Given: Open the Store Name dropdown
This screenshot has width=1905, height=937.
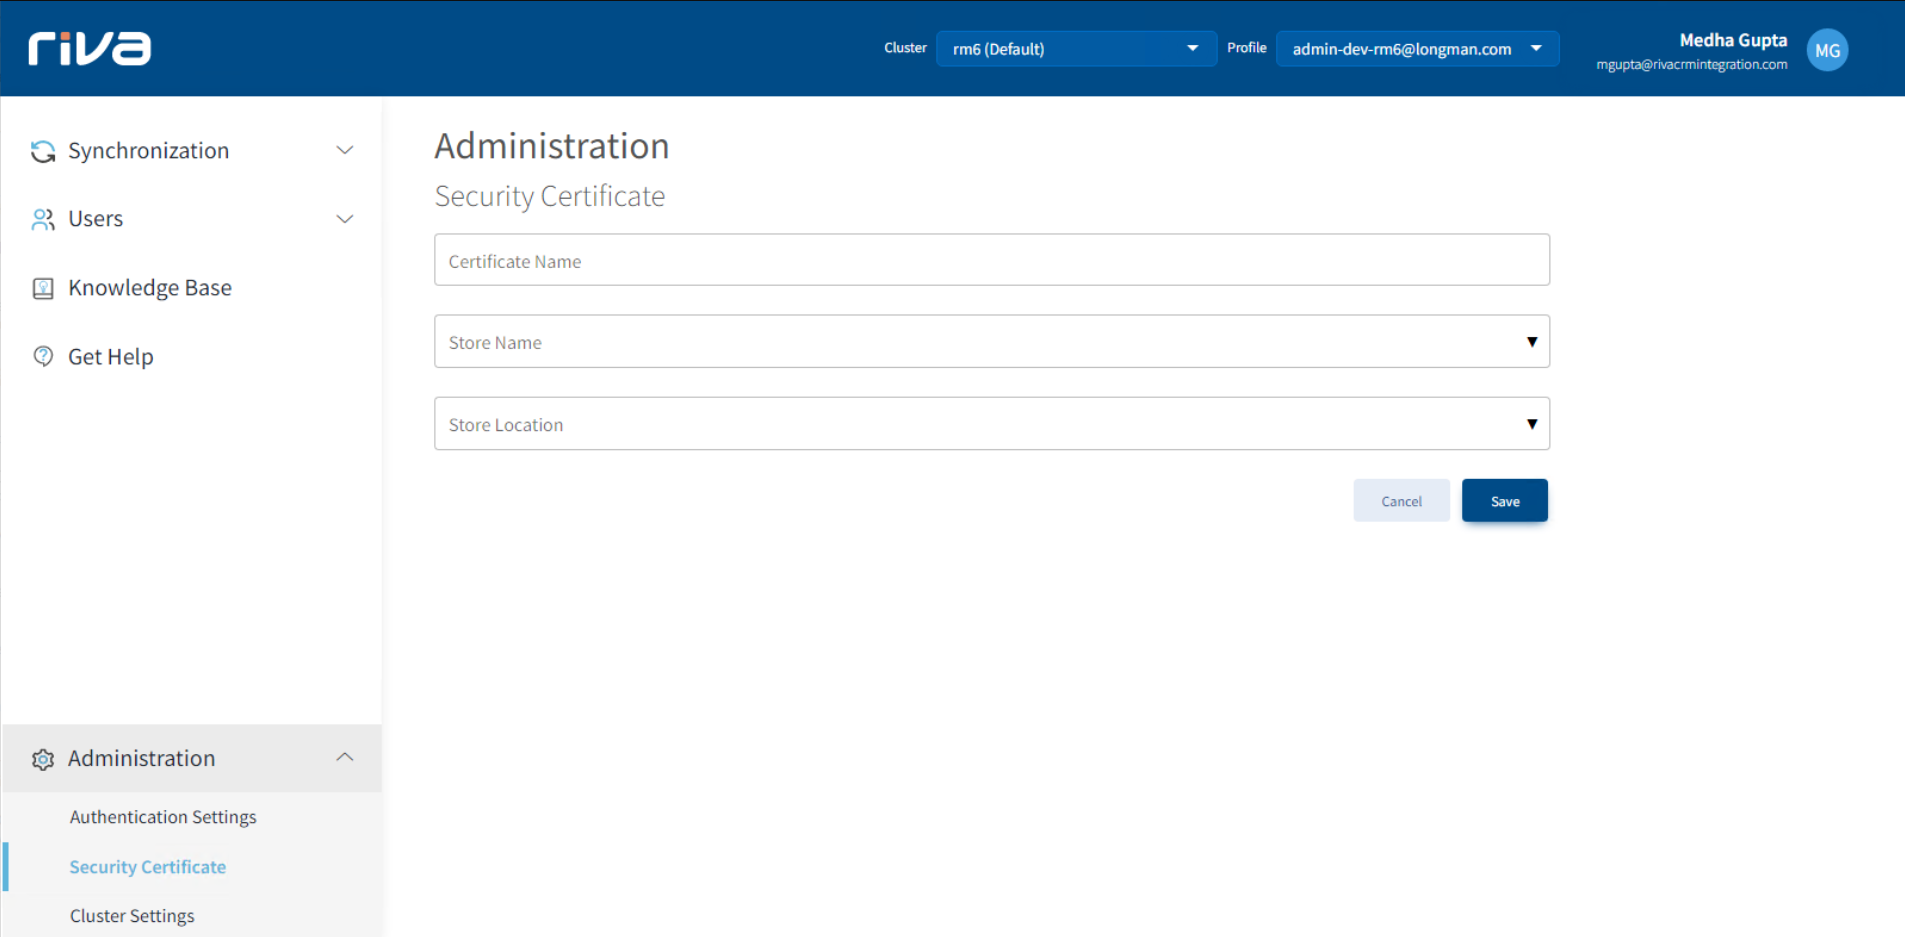Looking at the screenshot, I should coord(992,341).
